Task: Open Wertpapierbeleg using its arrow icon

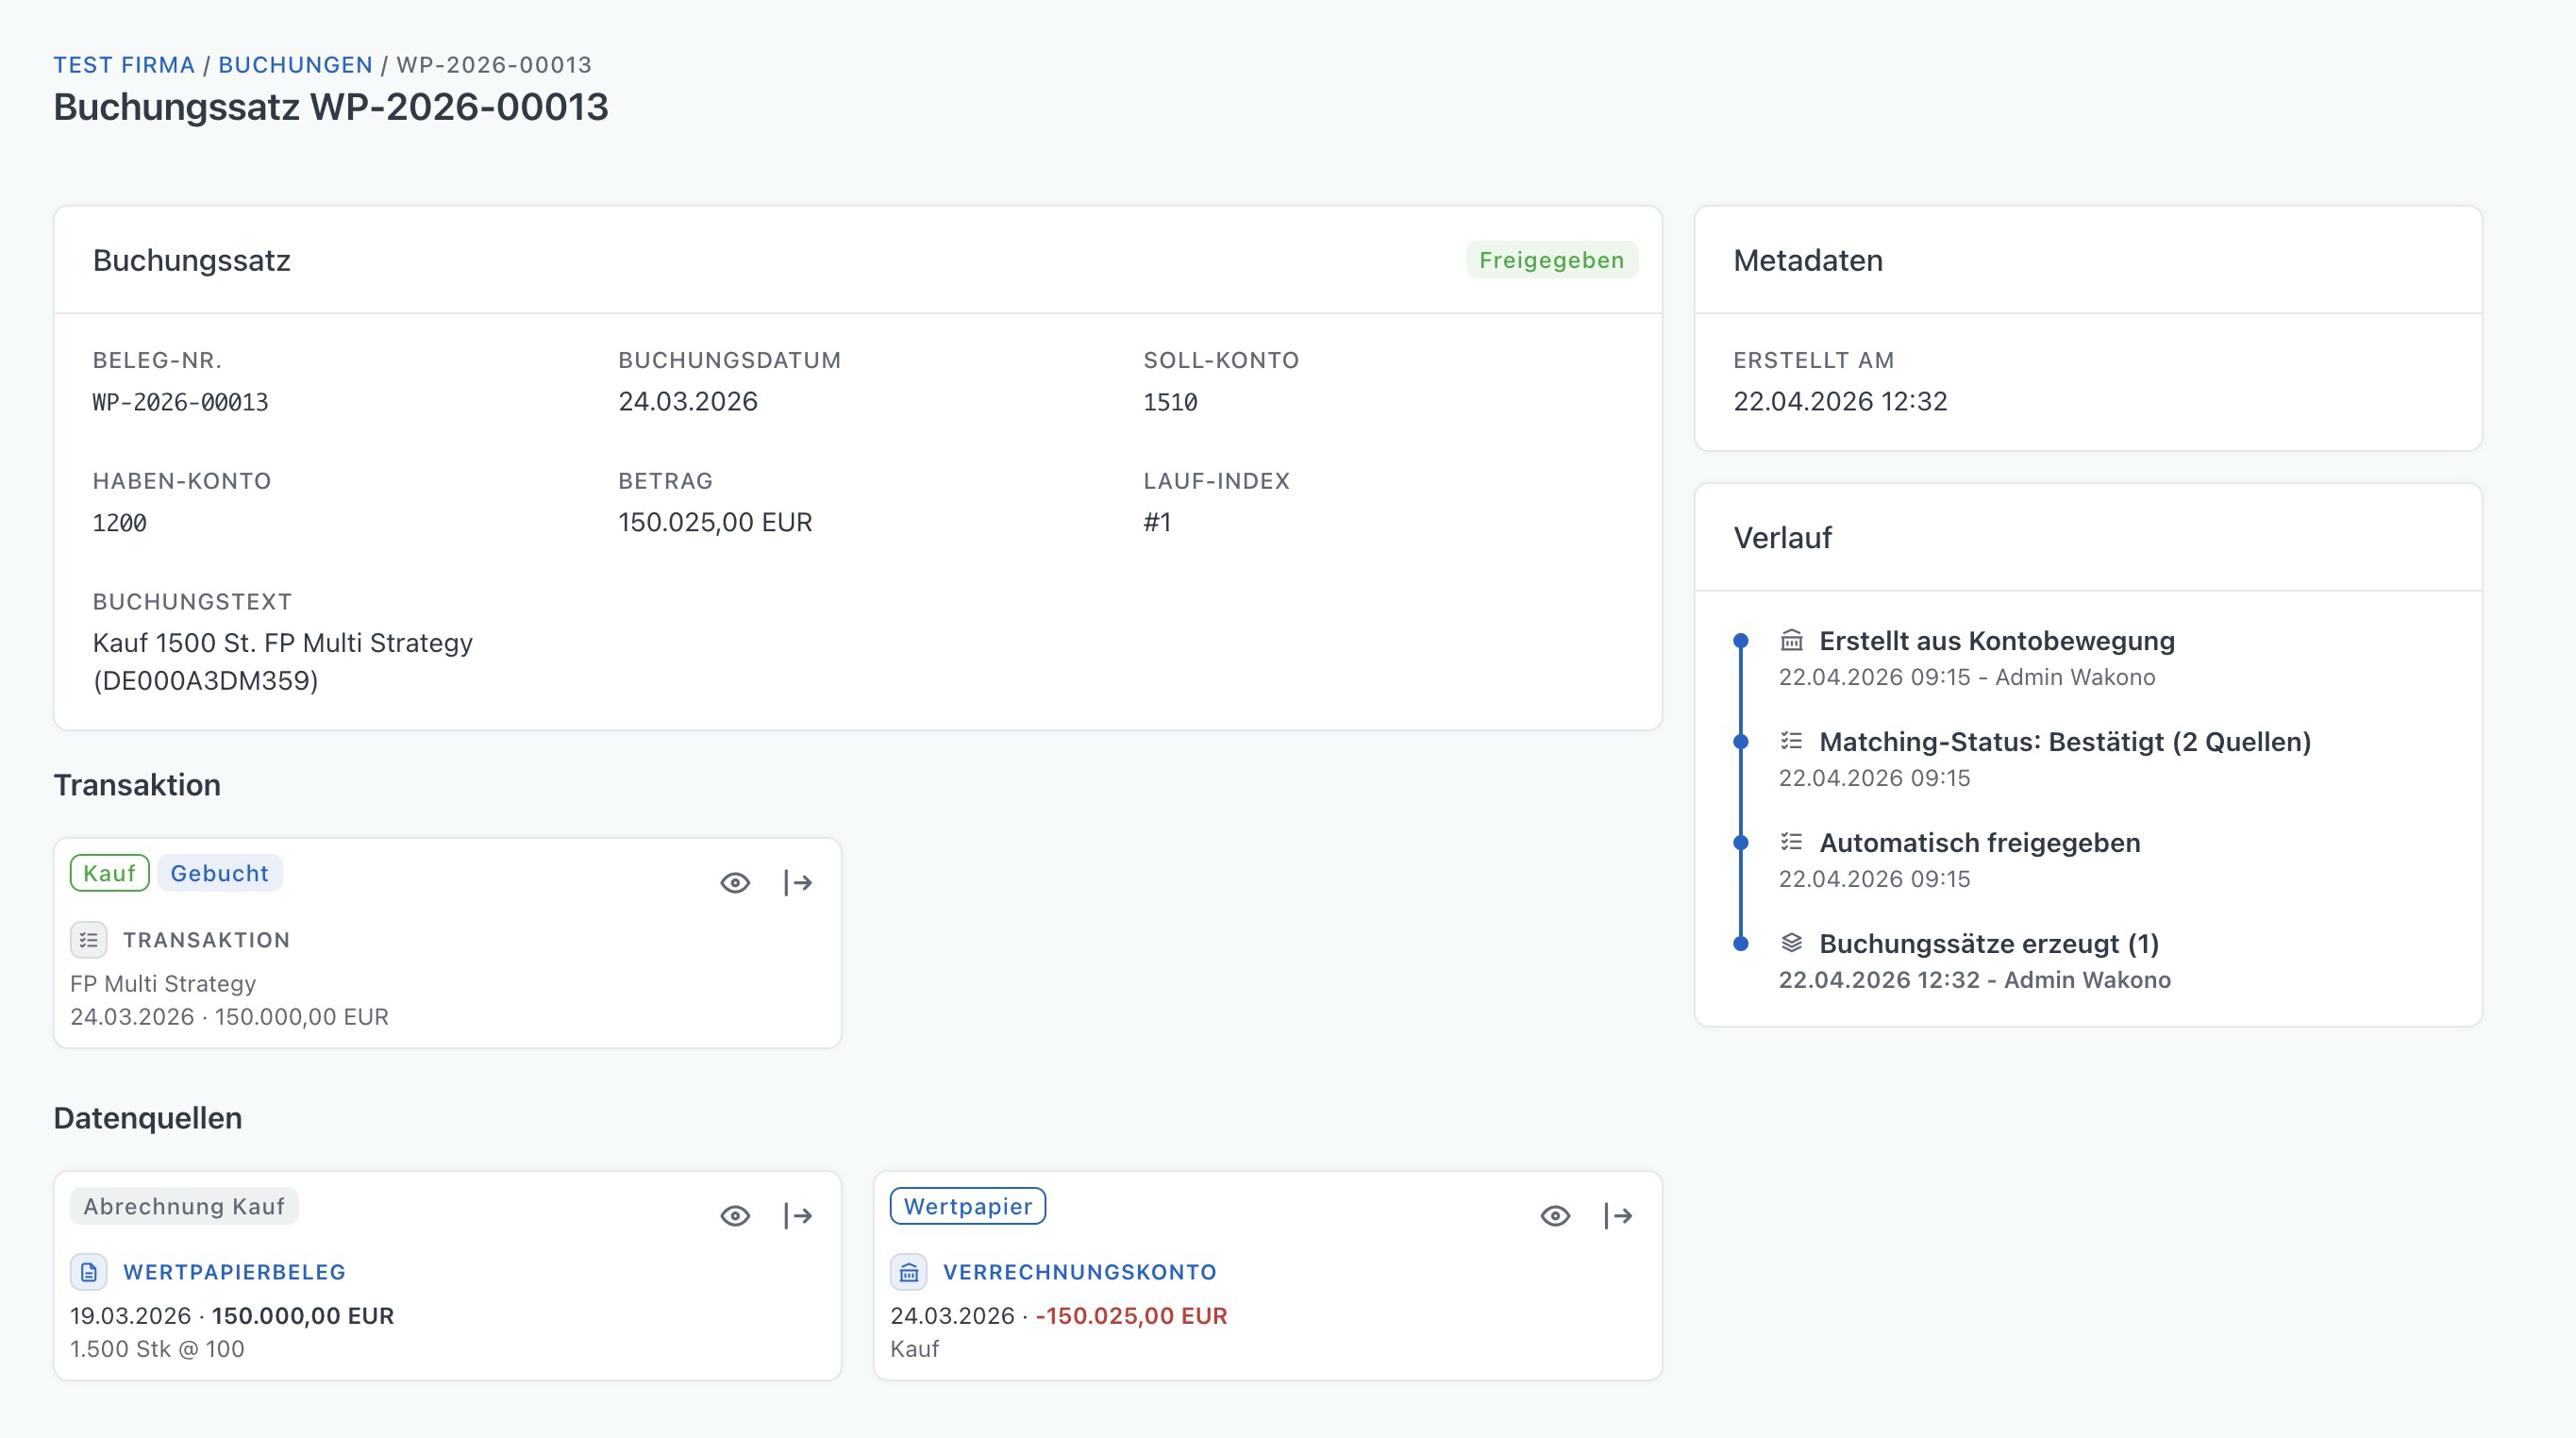Action: 798,1216
